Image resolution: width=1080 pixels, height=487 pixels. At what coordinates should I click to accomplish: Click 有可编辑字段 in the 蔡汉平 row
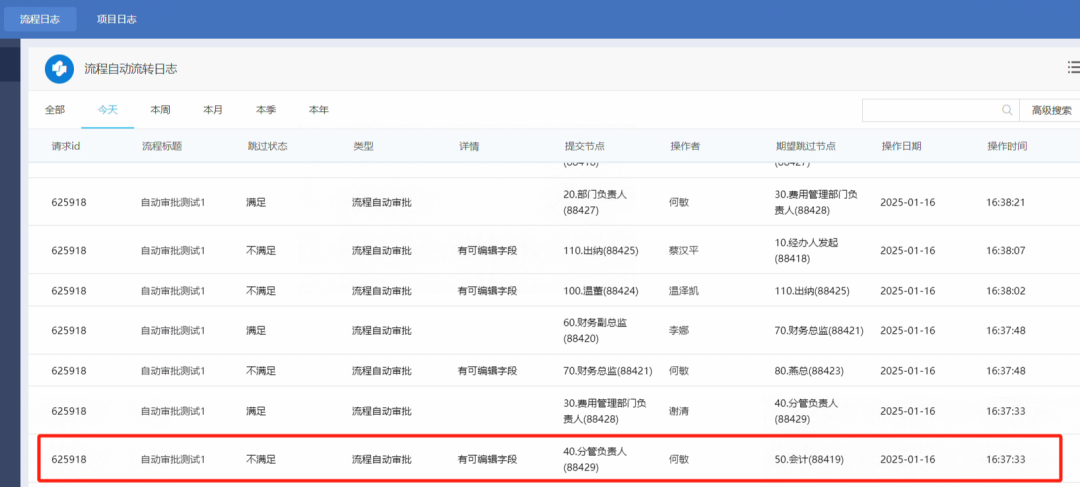(x=487, y=251)
